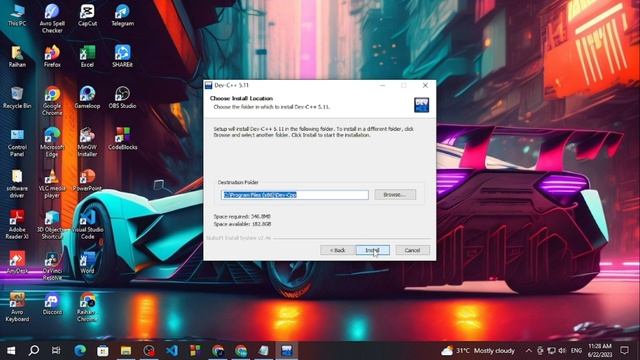This screenshot has width=640, height=360.
Task: Click the Install button
Action: 372,250
